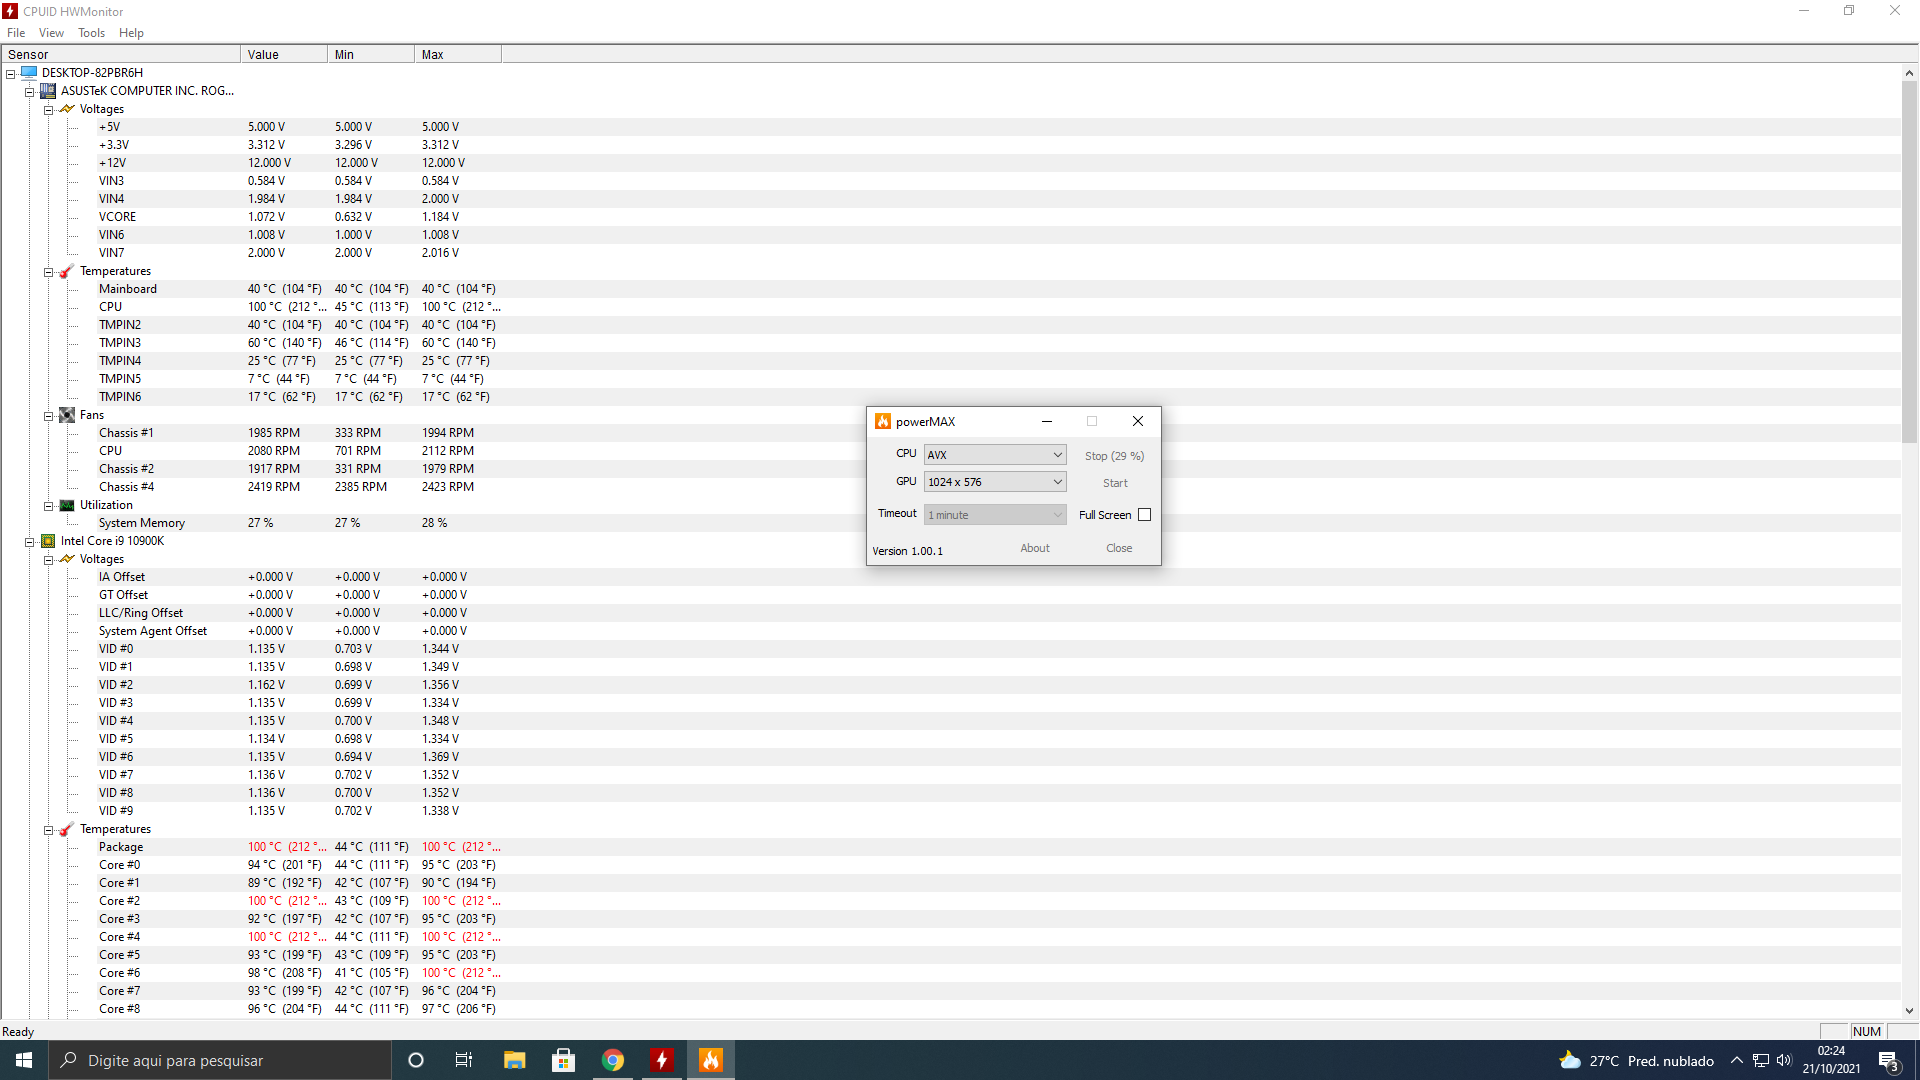Select the Package temperature row
Image resolution: width=1920 pixels, height=1080 pixels.
click(950, 847)
